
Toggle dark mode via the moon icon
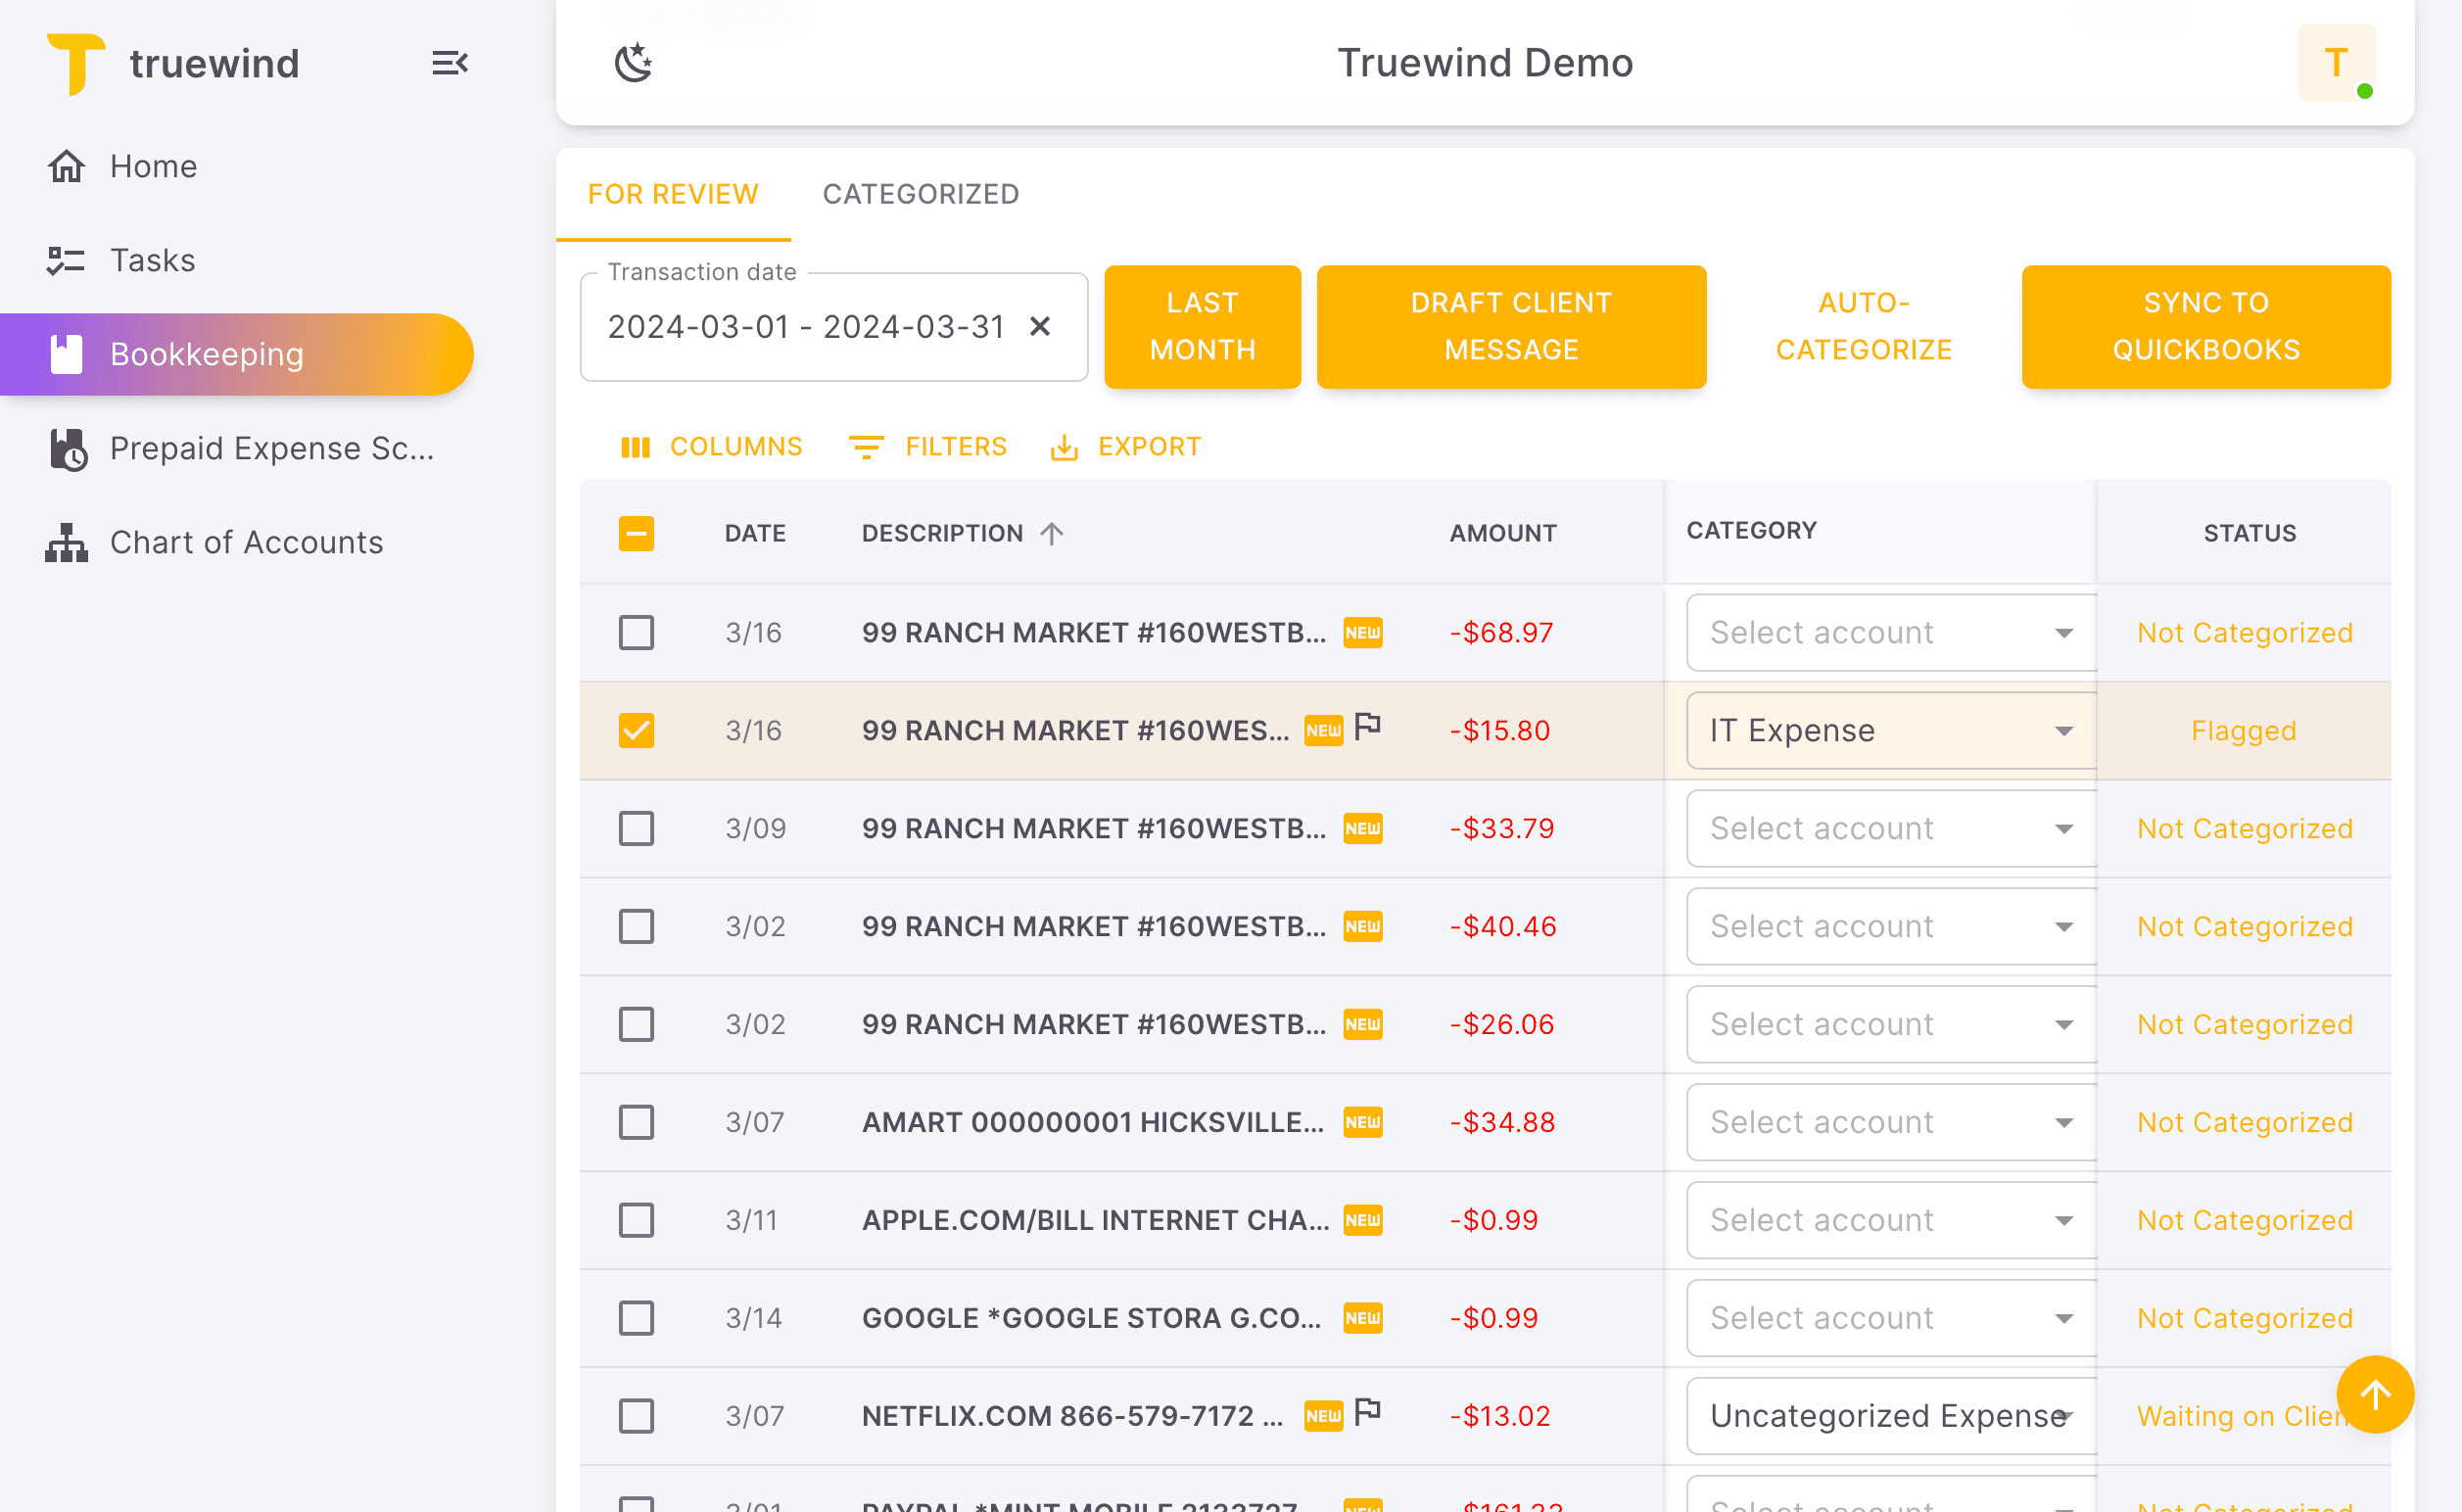coord(634,62)
